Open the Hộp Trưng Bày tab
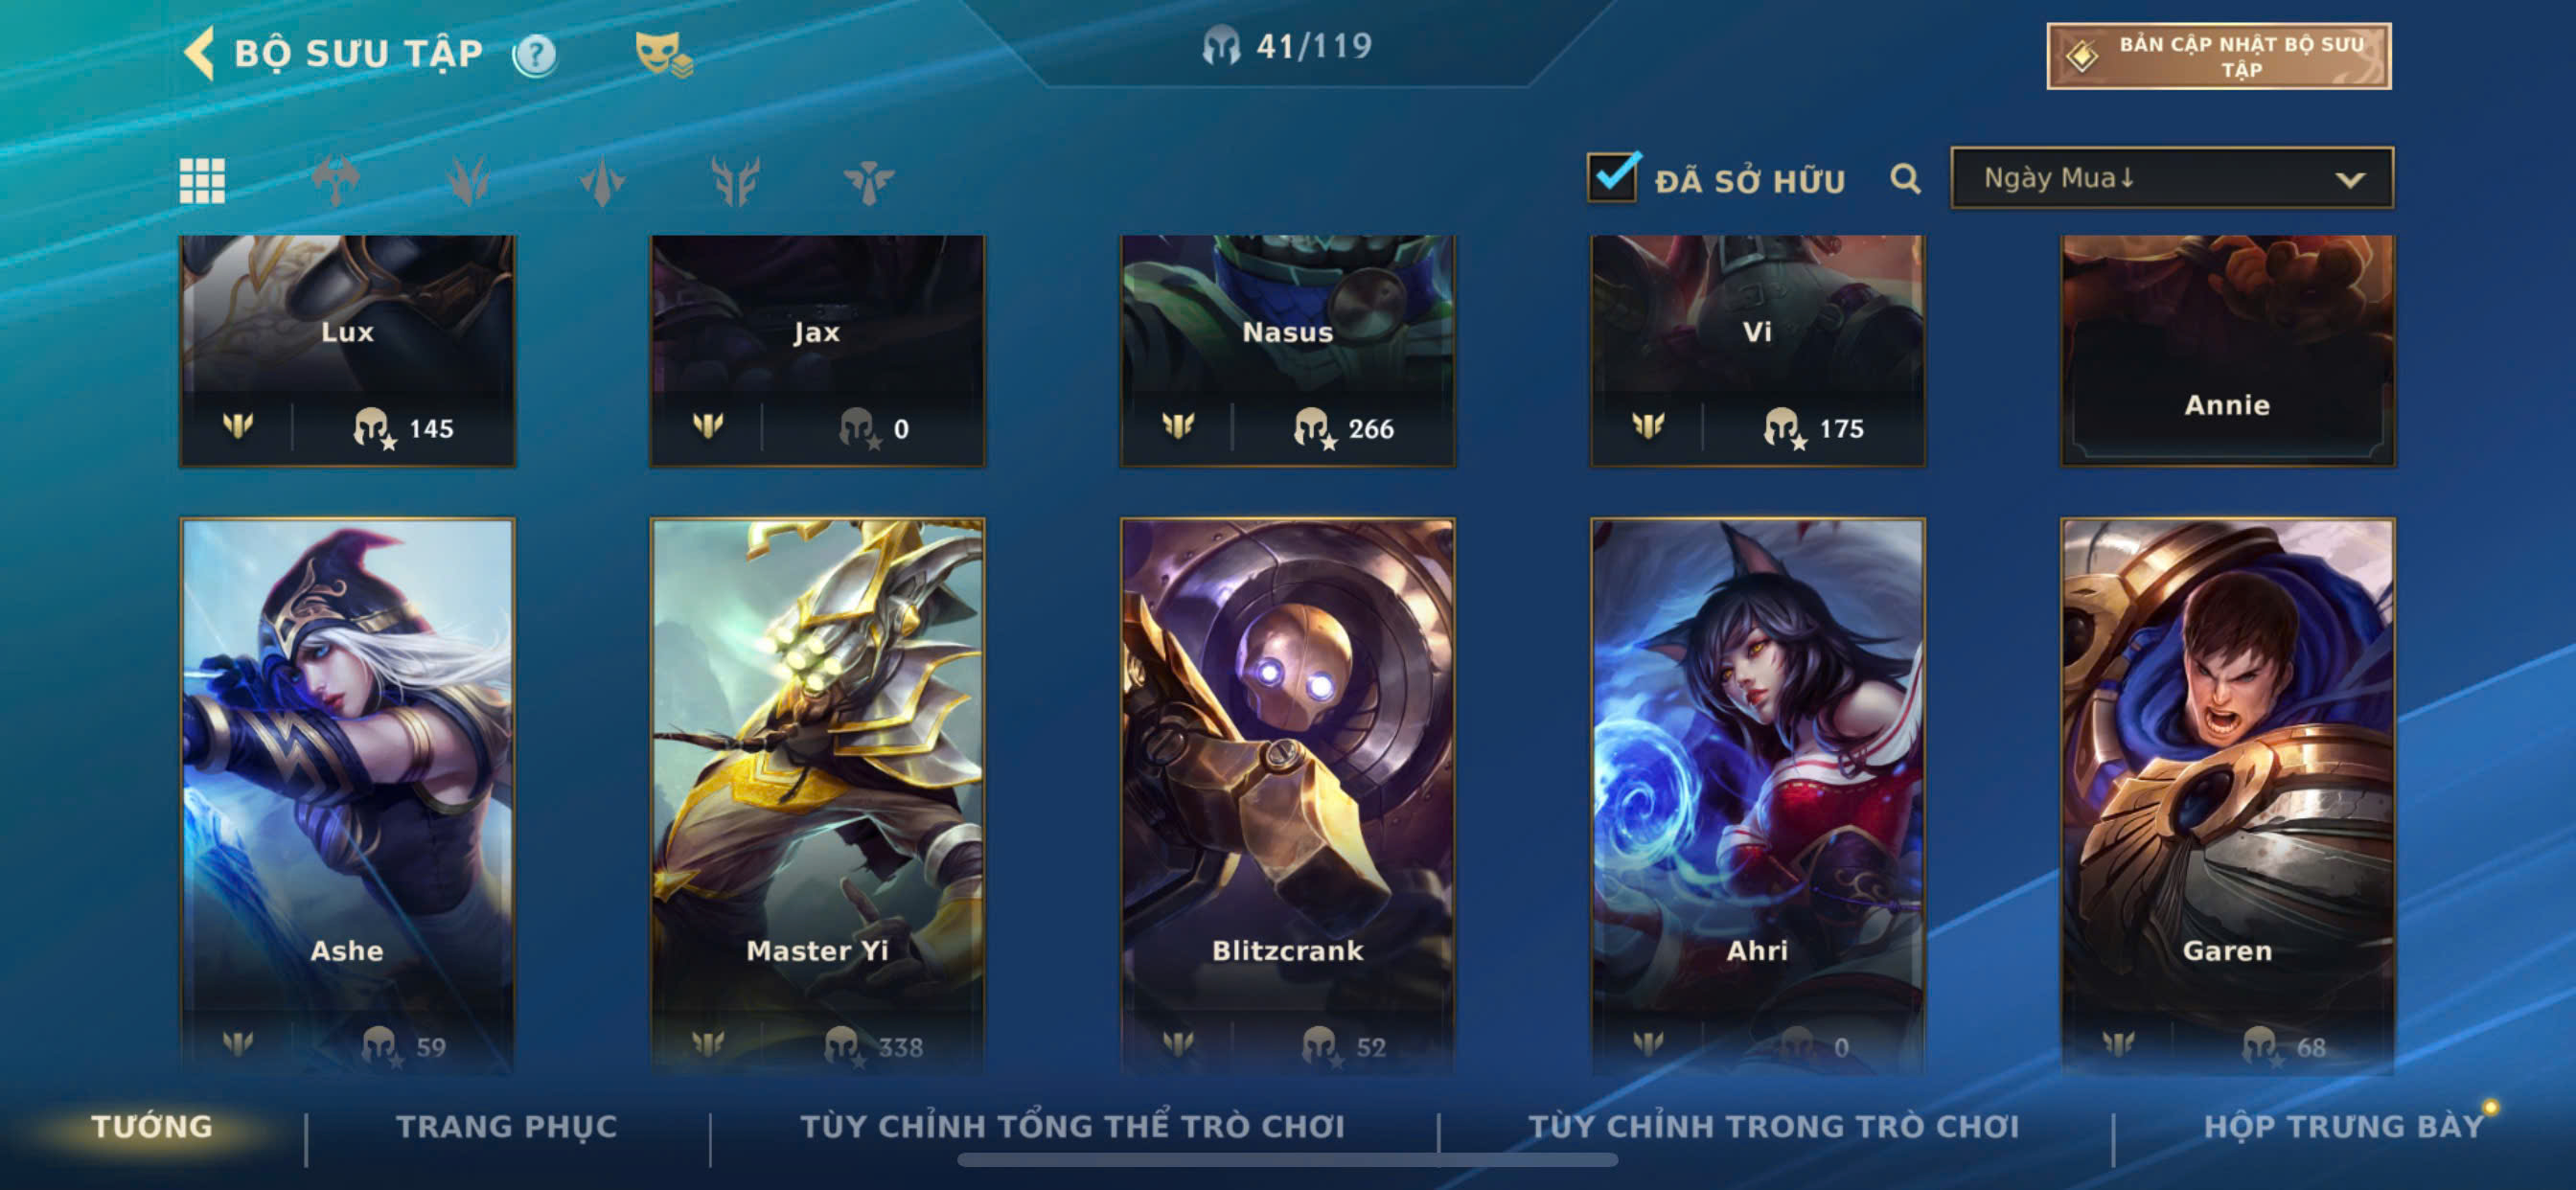 2343,1127
